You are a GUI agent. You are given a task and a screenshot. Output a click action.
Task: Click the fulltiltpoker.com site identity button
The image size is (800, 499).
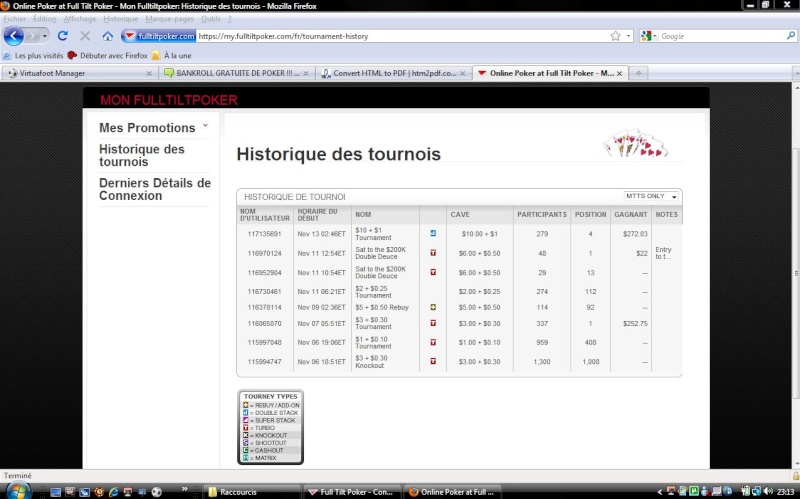[159, 36]
